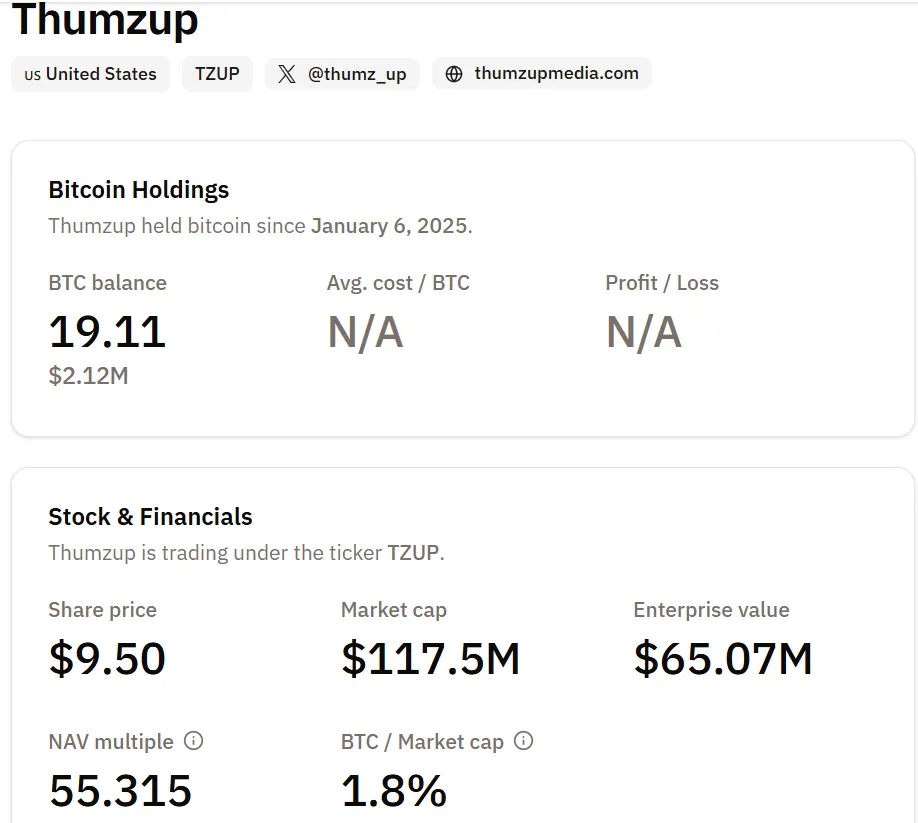Click the Stock & Financials heading

tap(150, 517)
